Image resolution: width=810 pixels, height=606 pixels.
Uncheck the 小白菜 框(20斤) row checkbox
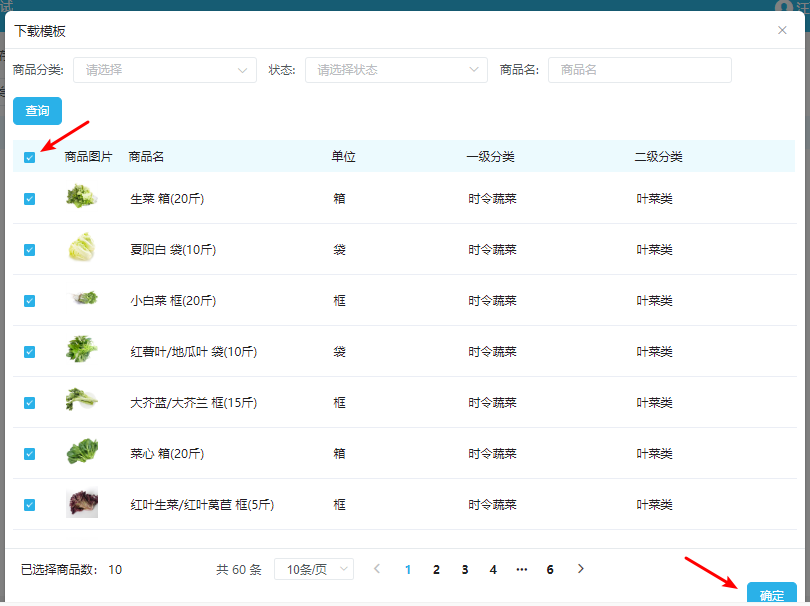29,301
